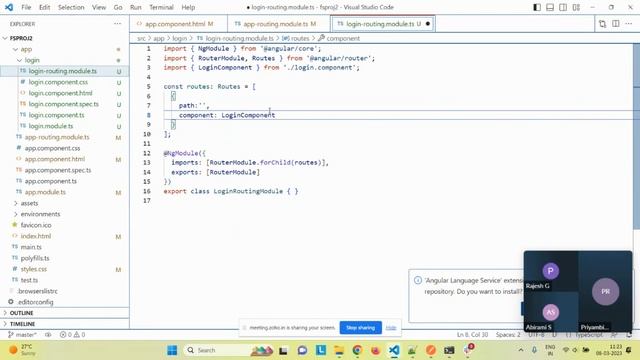
Task: Split the editor to the right
Action: (616, 24)
